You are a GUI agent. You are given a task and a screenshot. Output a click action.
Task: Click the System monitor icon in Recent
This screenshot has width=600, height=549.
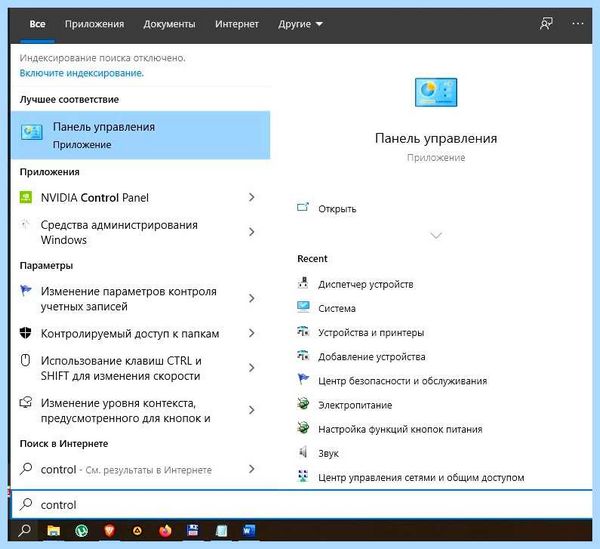[303, 307]
